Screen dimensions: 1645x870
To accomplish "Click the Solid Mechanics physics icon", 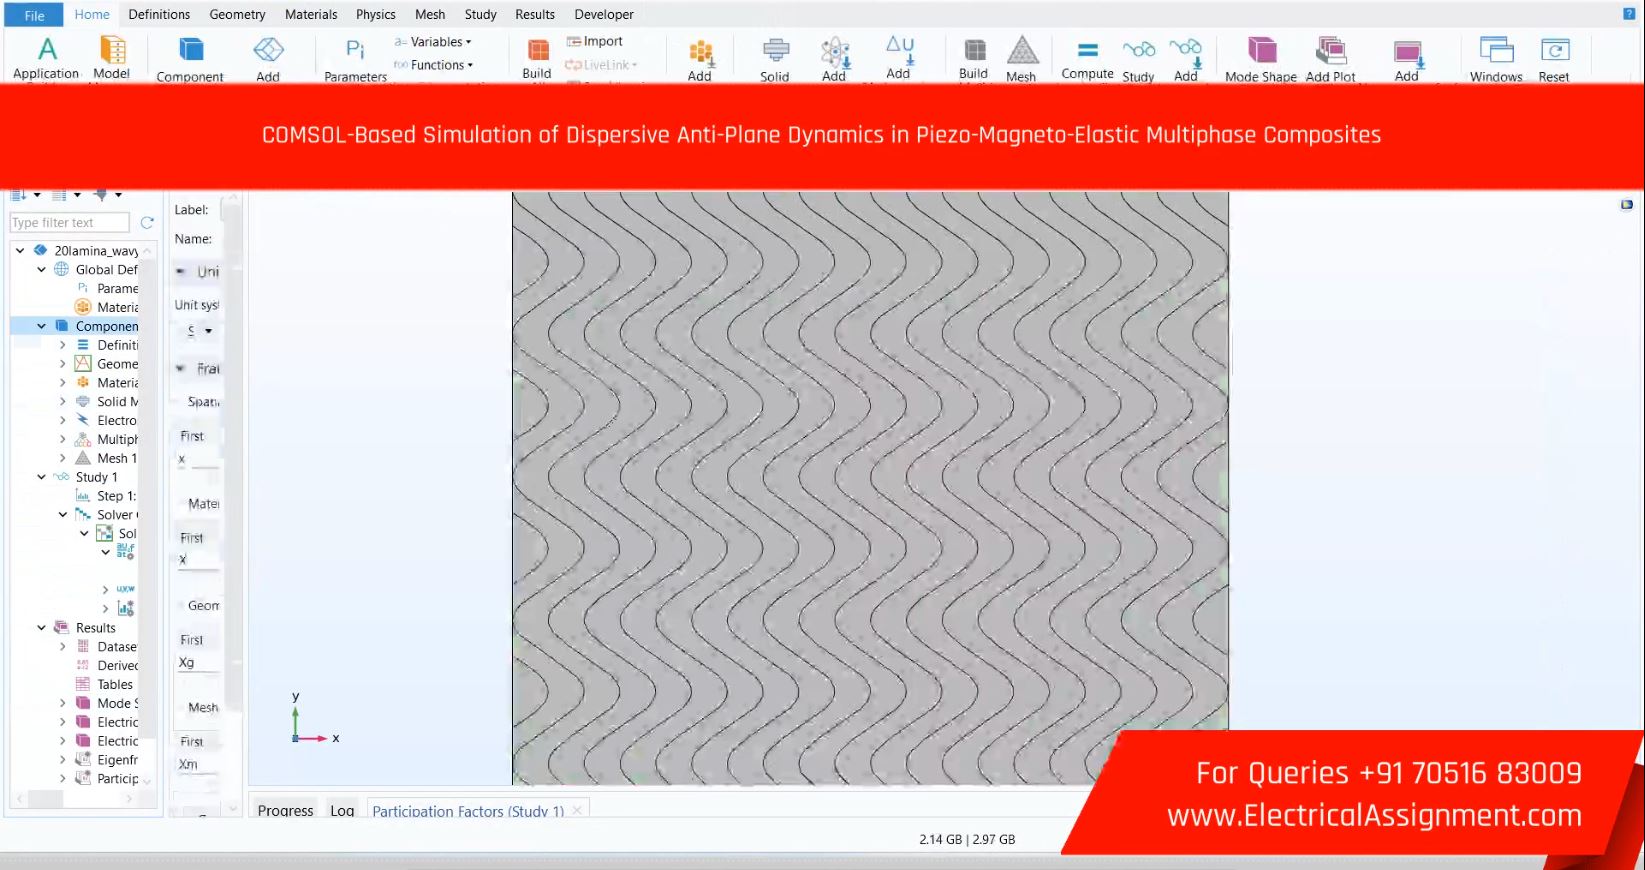I will click(x=775, y=50).
